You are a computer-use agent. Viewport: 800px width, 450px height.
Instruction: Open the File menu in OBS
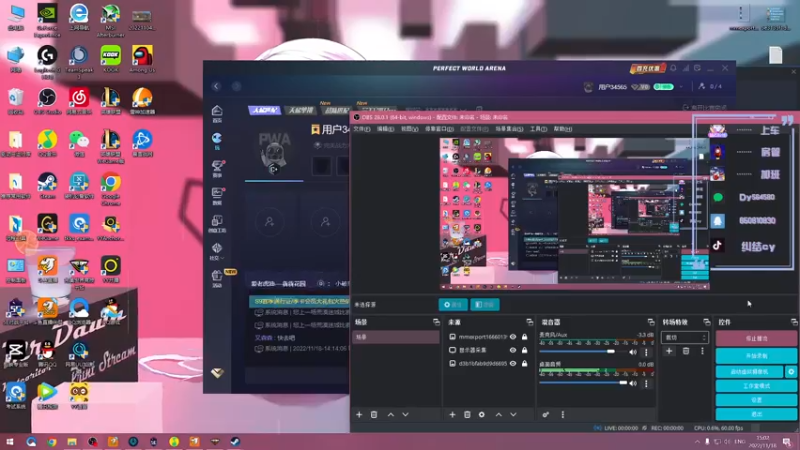(362, 129)
